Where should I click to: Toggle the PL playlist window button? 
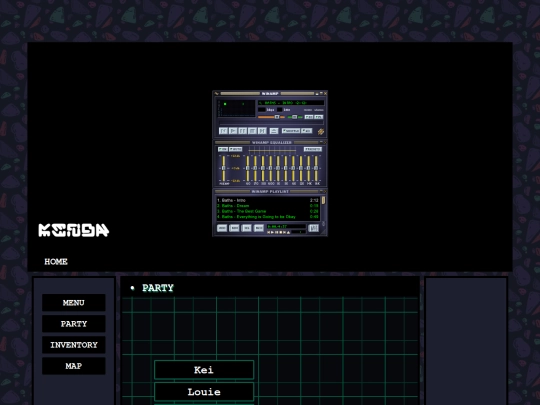pos(319,117)
